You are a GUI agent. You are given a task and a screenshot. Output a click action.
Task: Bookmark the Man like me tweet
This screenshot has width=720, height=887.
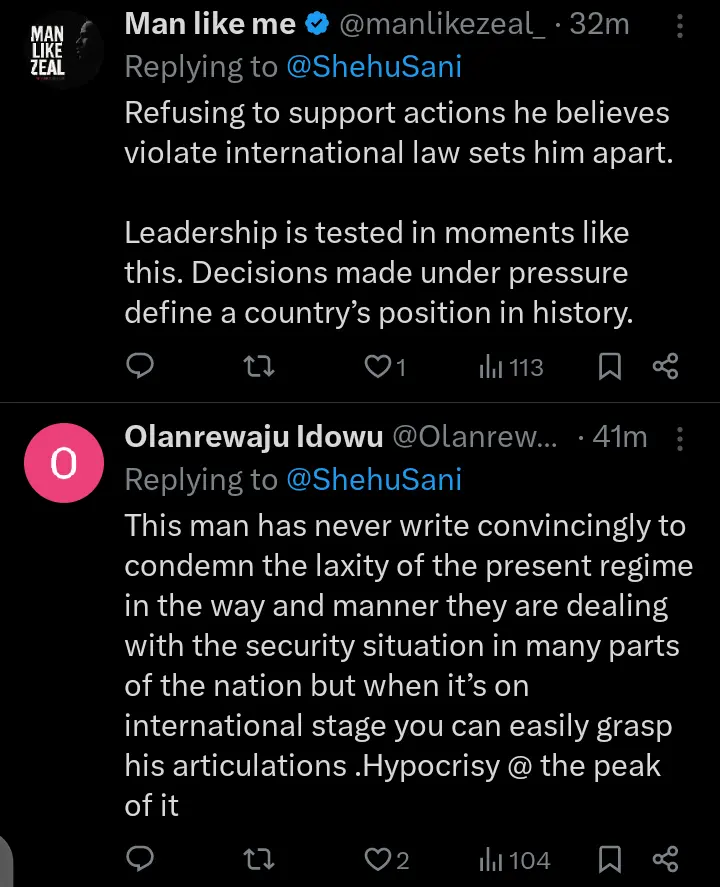coord(609,367)
